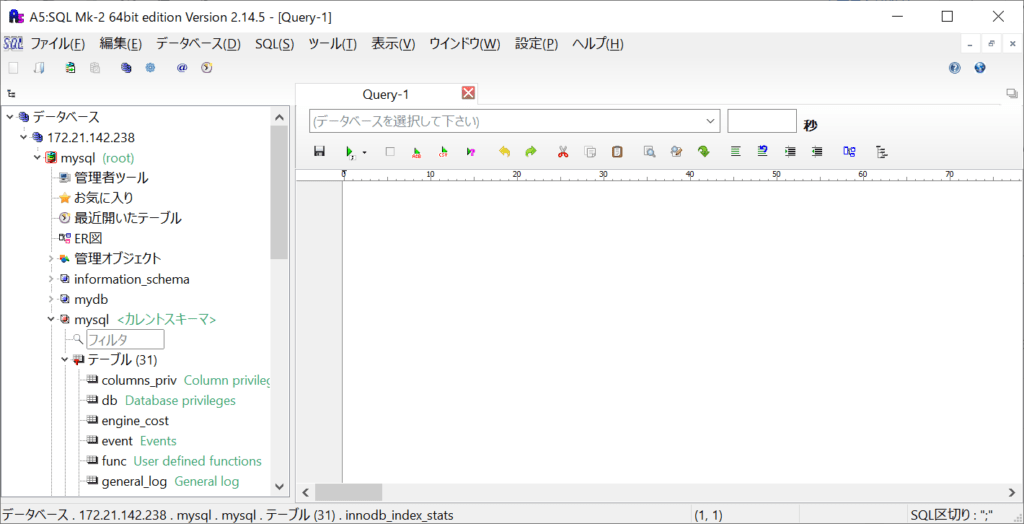Click the blue gear options icon

pos(150,67)
